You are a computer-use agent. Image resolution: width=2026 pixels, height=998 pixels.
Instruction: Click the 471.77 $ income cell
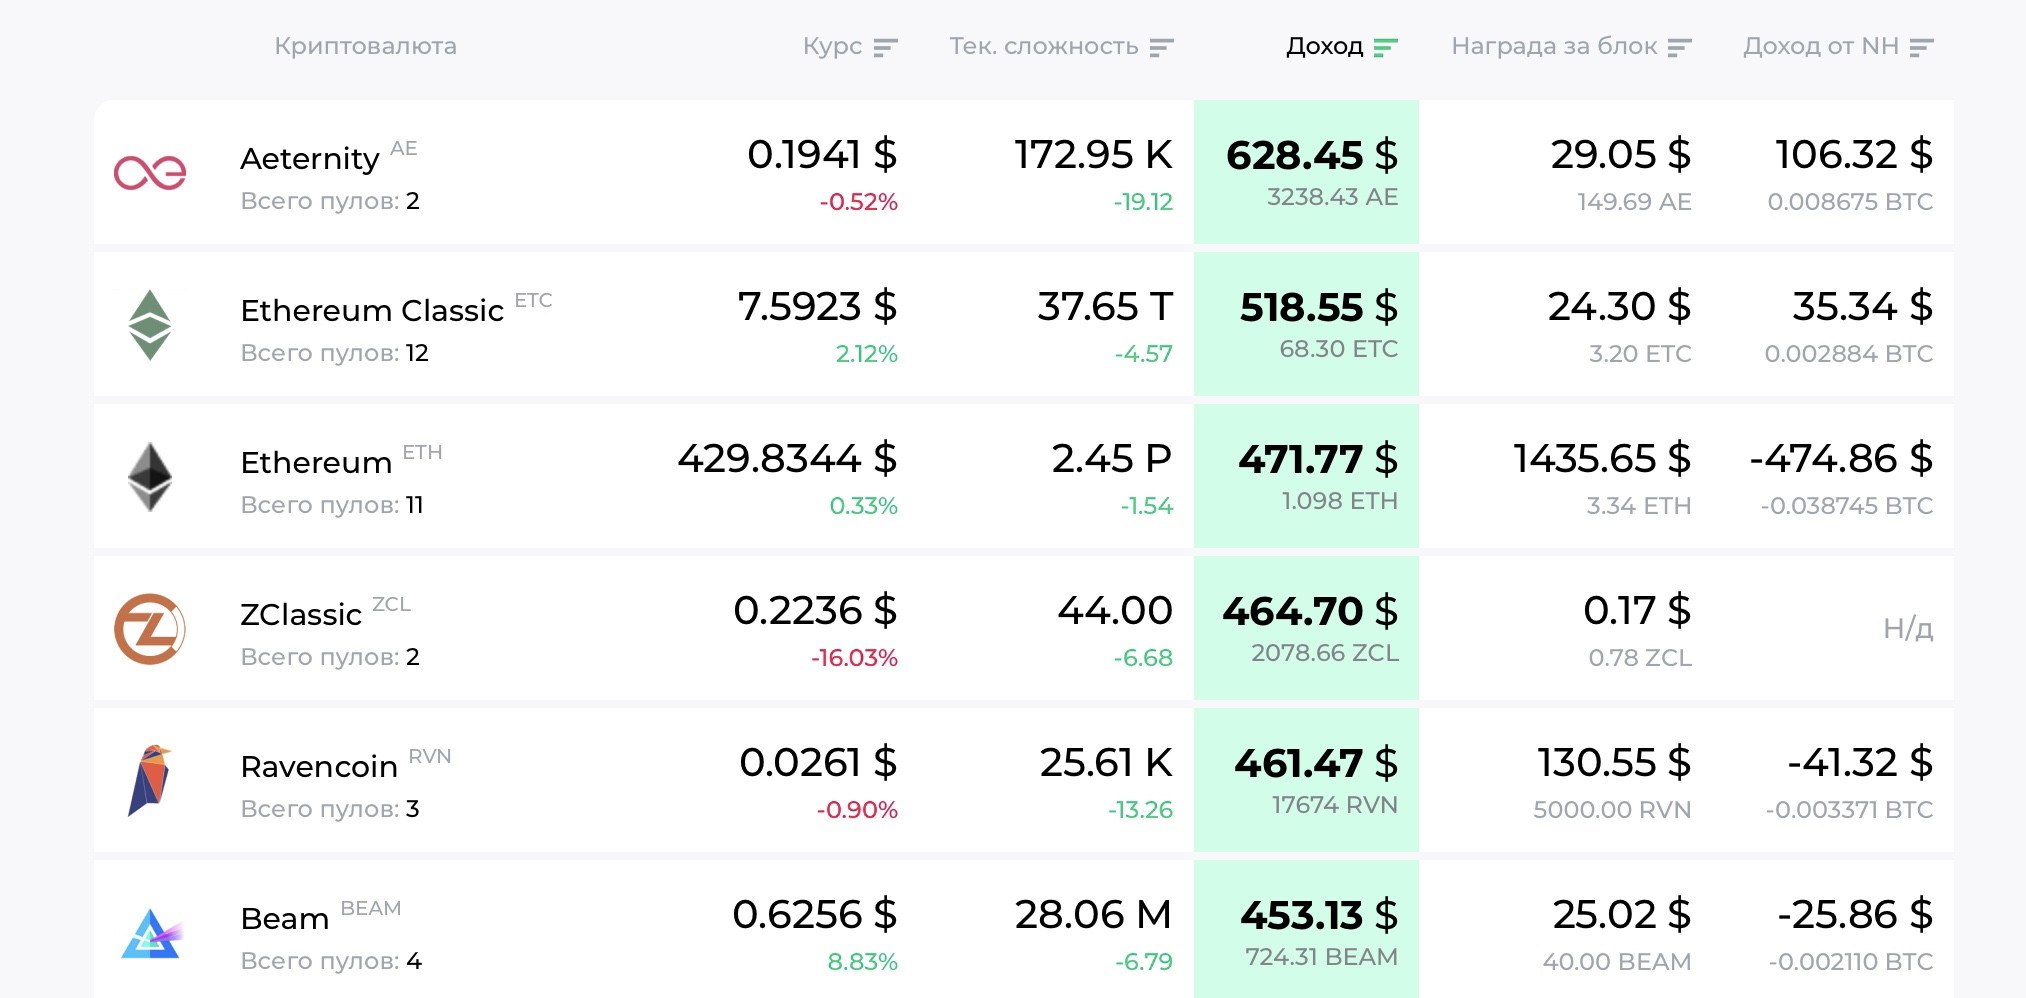pos(1306,475)
